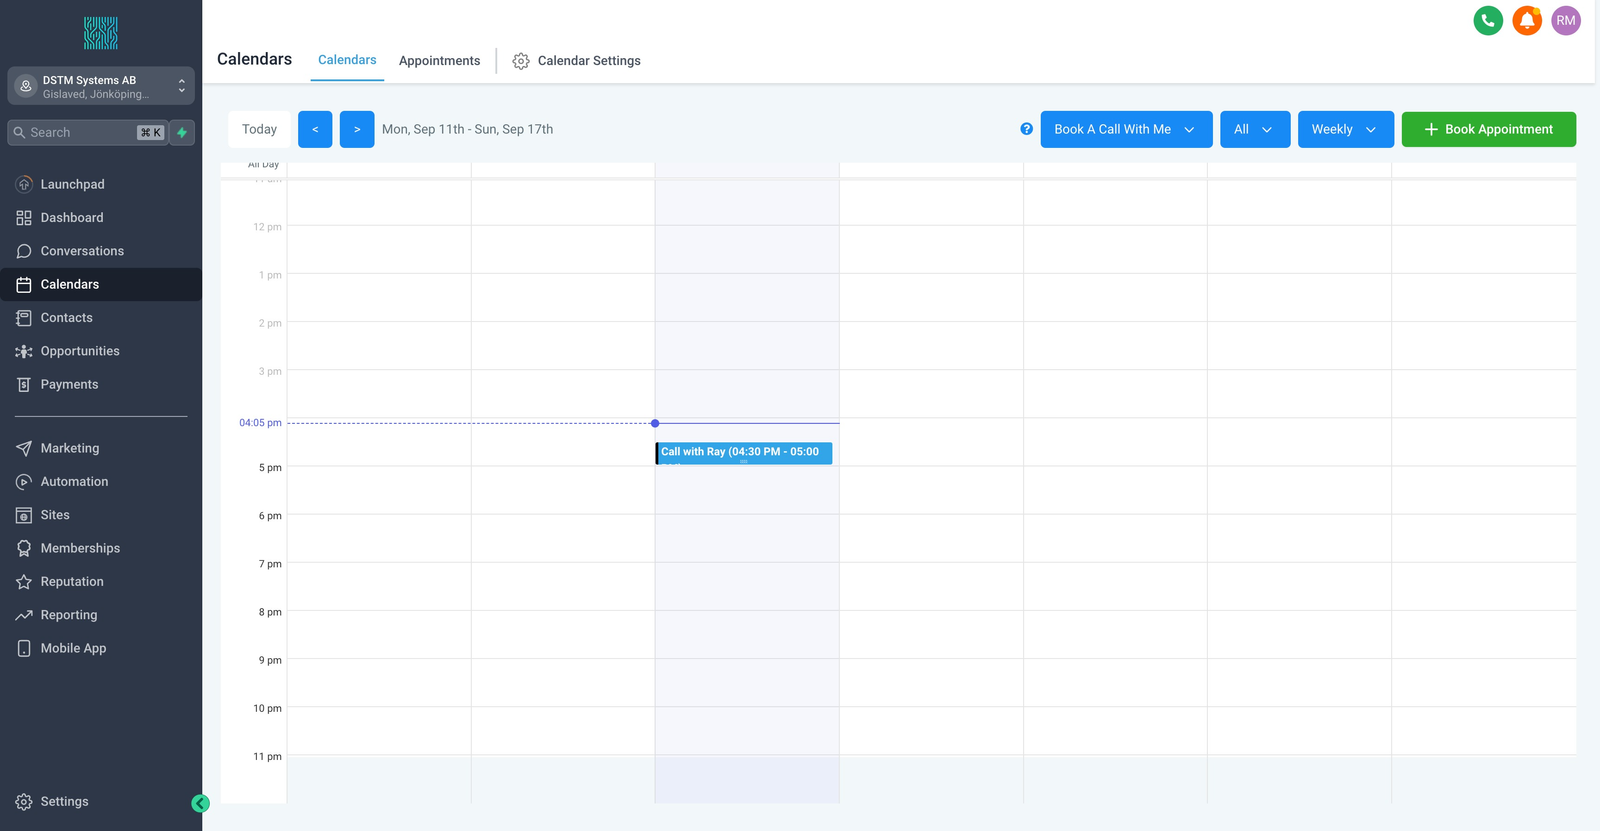Switch to the Appointments tab
This screenshot has height=831, width=1600.
[439, 61]
